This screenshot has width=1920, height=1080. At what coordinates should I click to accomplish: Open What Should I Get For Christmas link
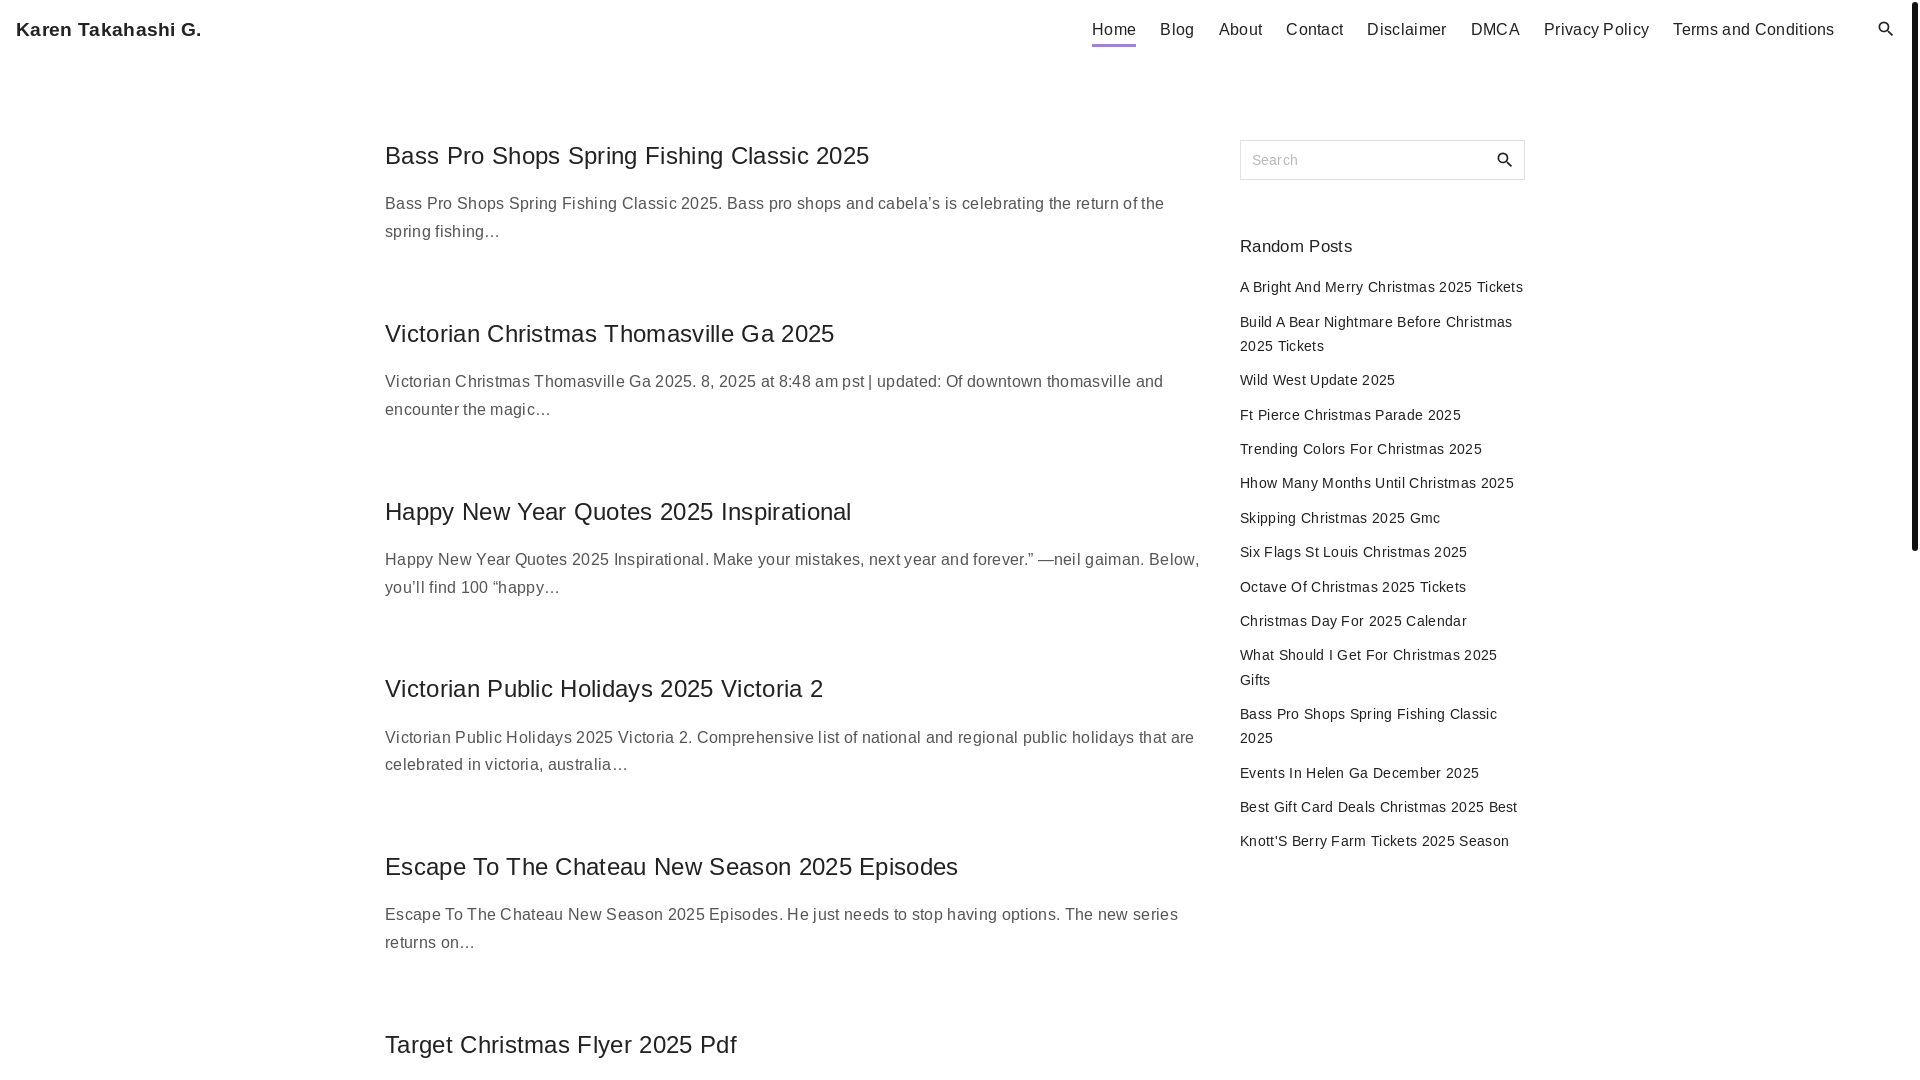1368,667
